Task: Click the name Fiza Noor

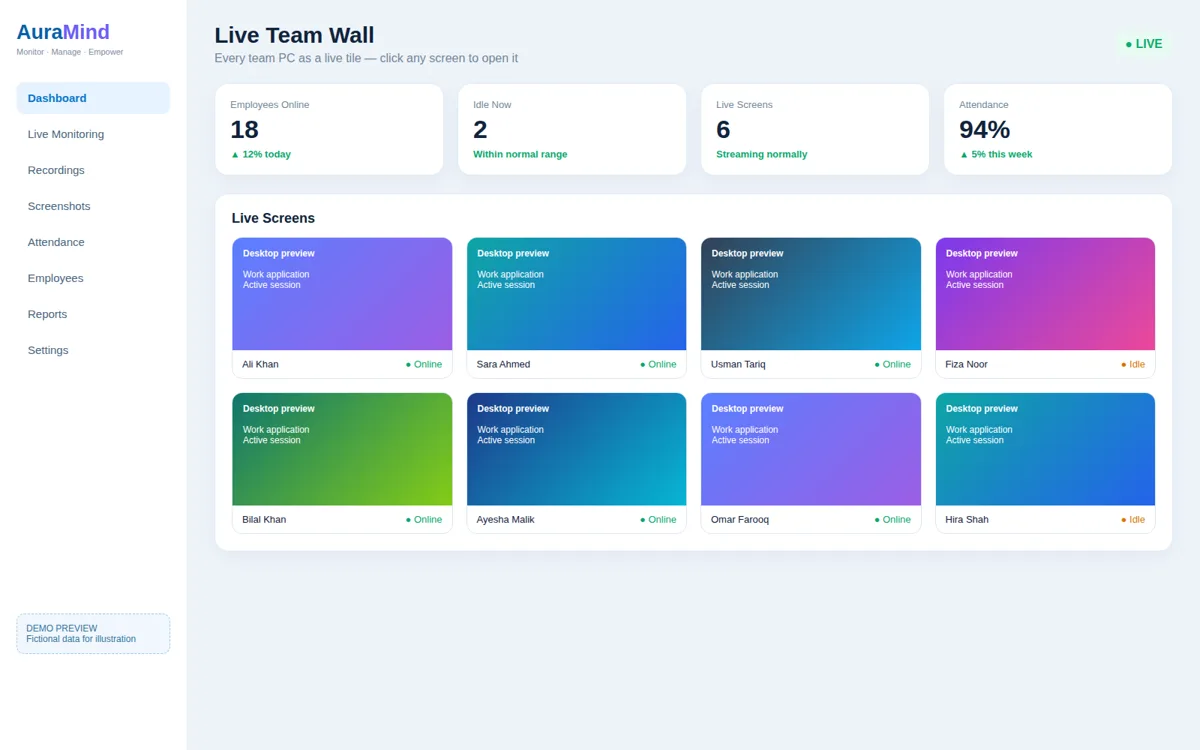Action: pos(966,364)
